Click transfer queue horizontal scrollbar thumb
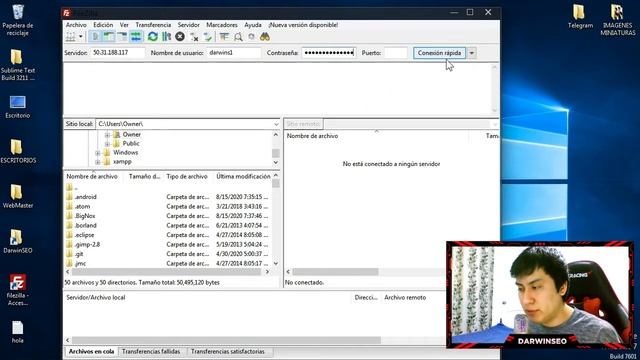The height and width of the screenshot is (360, 640). tap(226, 340)
